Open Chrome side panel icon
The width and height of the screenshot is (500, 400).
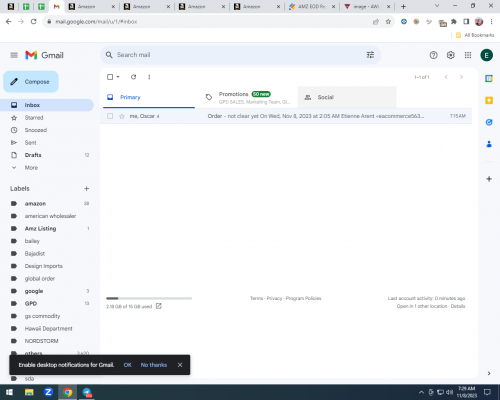pyautogui.click(x=466, y=22)
